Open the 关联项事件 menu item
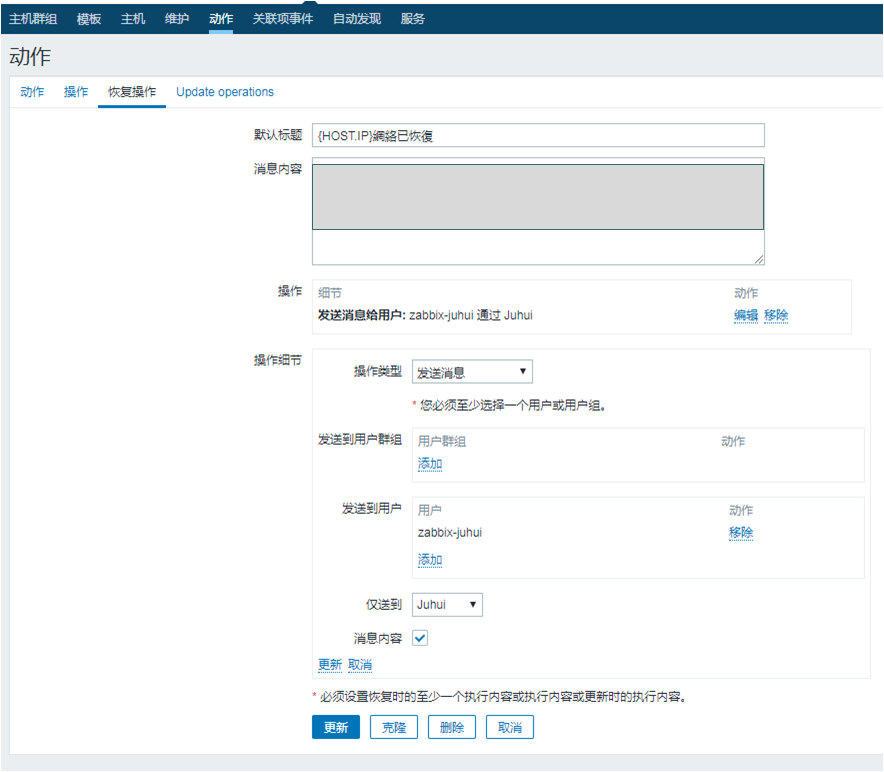 pyautogui.click(x=283, y=19)
